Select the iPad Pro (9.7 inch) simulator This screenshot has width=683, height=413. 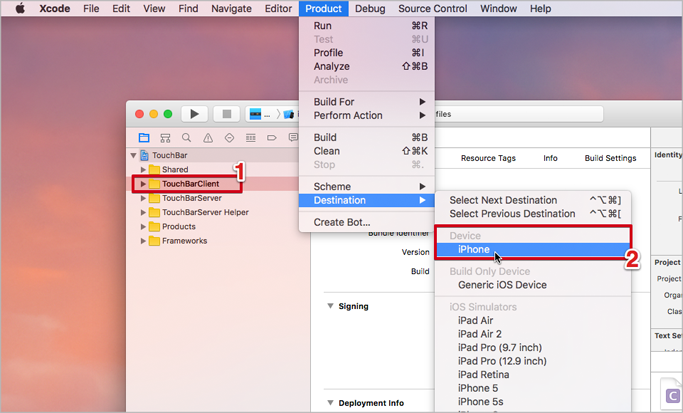click(x=533, y=347)
